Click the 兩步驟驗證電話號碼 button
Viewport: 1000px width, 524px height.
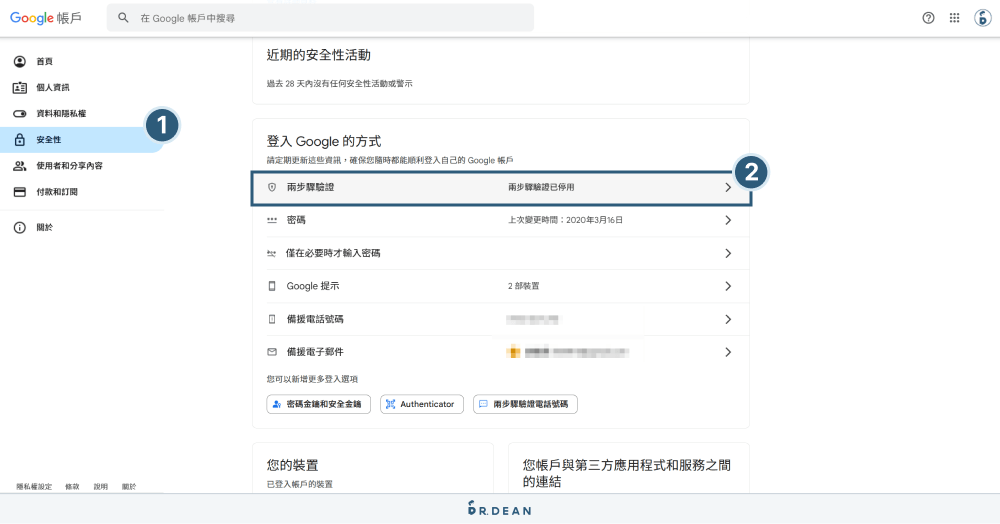[525, 404]
